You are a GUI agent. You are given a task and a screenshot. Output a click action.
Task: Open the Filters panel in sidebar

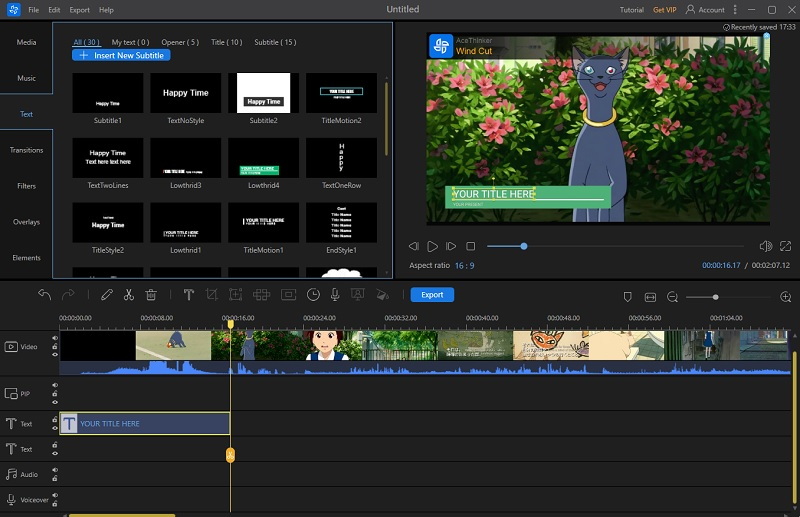pyautogui.click(x=26, y=186)
